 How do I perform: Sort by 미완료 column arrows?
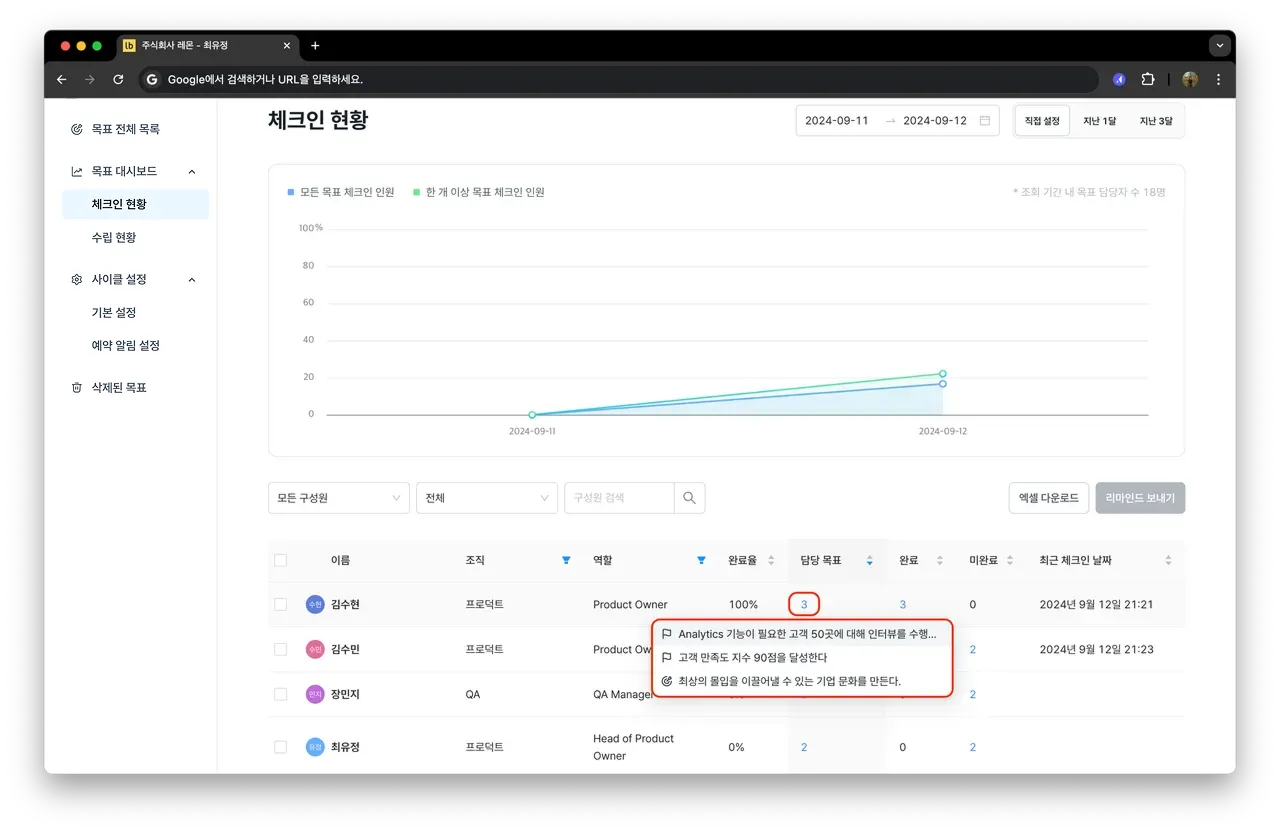pyautogui.click(x=1010, y=561)
